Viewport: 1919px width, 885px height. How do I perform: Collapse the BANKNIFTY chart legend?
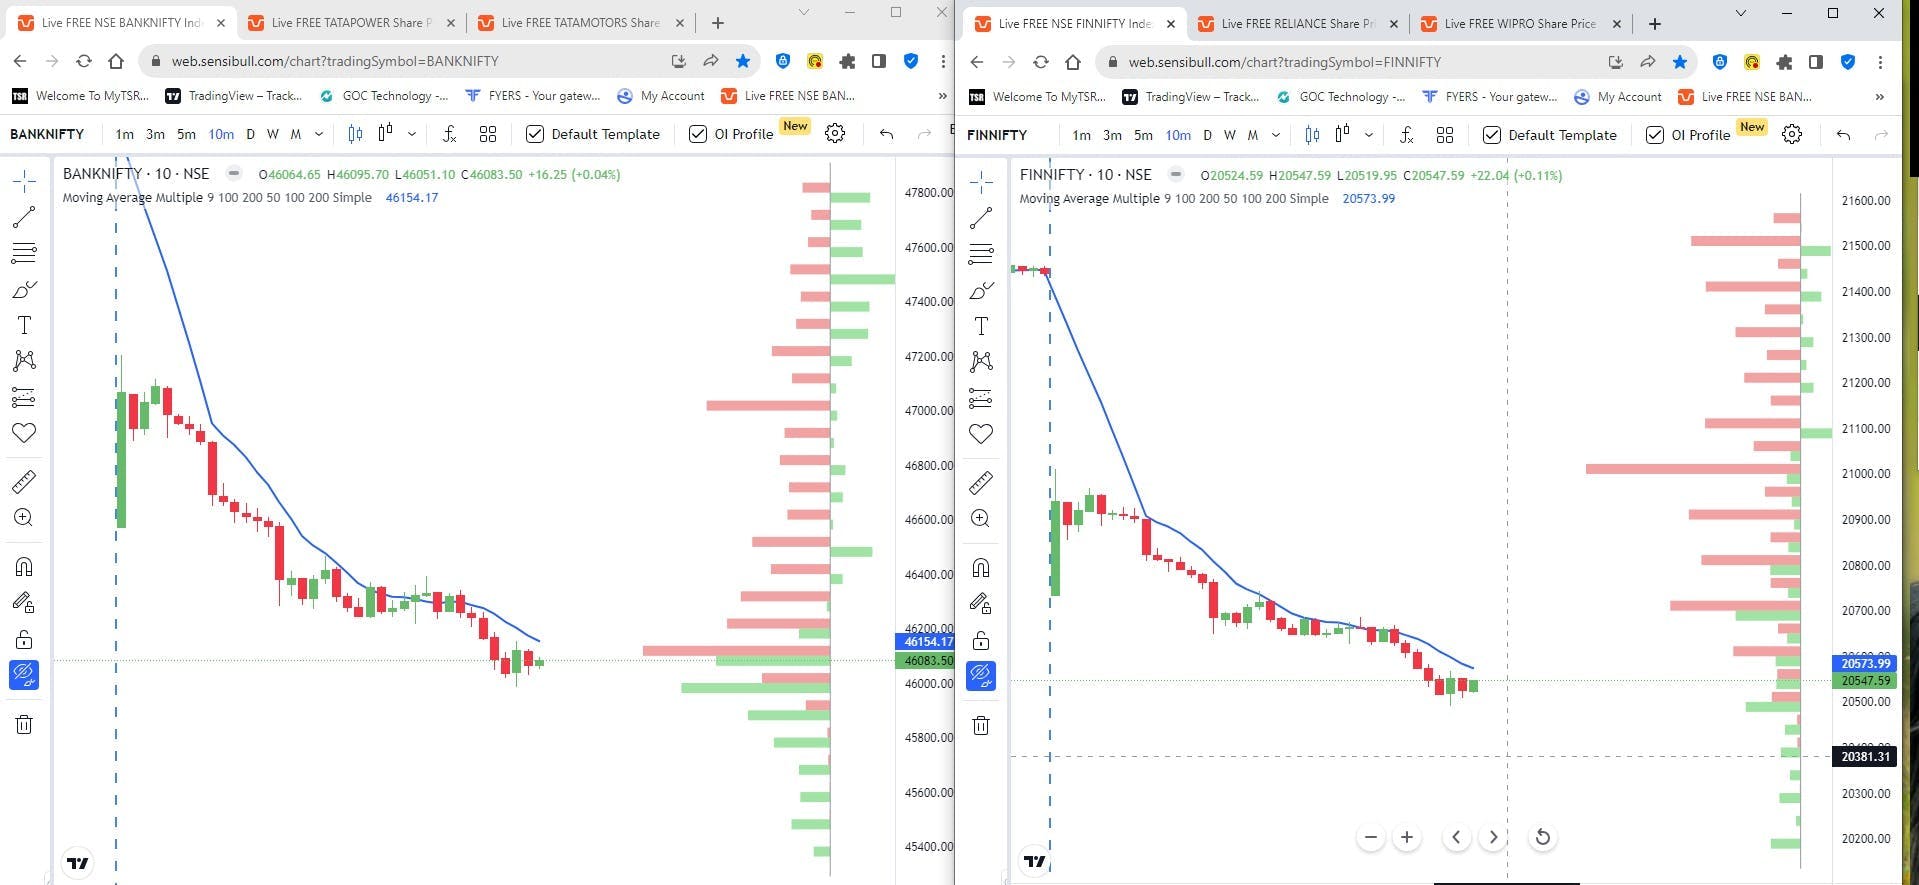click(x=234, y=173)
